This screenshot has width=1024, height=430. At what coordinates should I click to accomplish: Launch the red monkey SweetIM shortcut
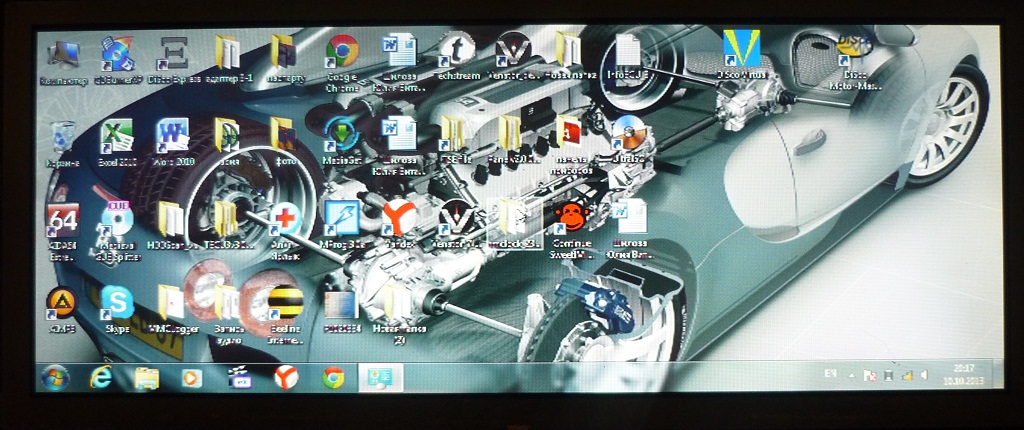pos(571,218)
